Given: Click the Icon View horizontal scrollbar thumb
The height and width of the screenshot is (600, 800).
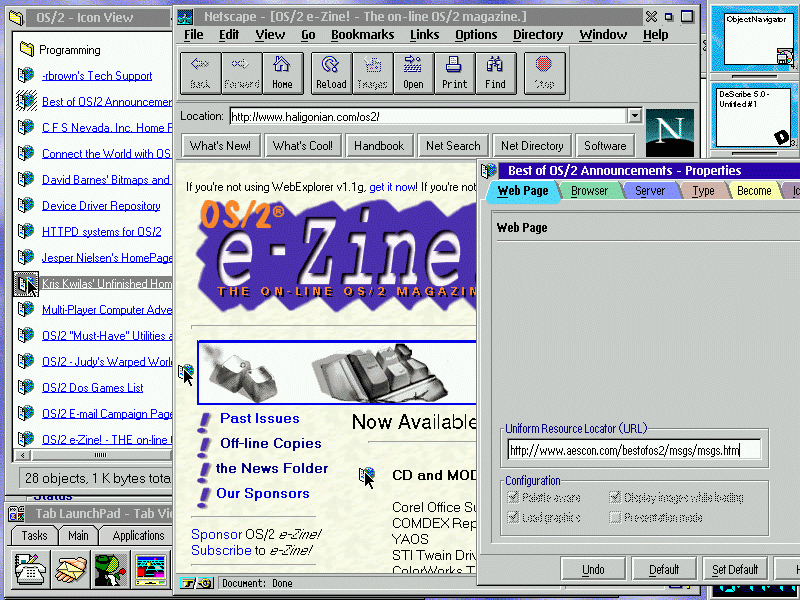Looking at the screenshot, I should (x=101, y=455).
